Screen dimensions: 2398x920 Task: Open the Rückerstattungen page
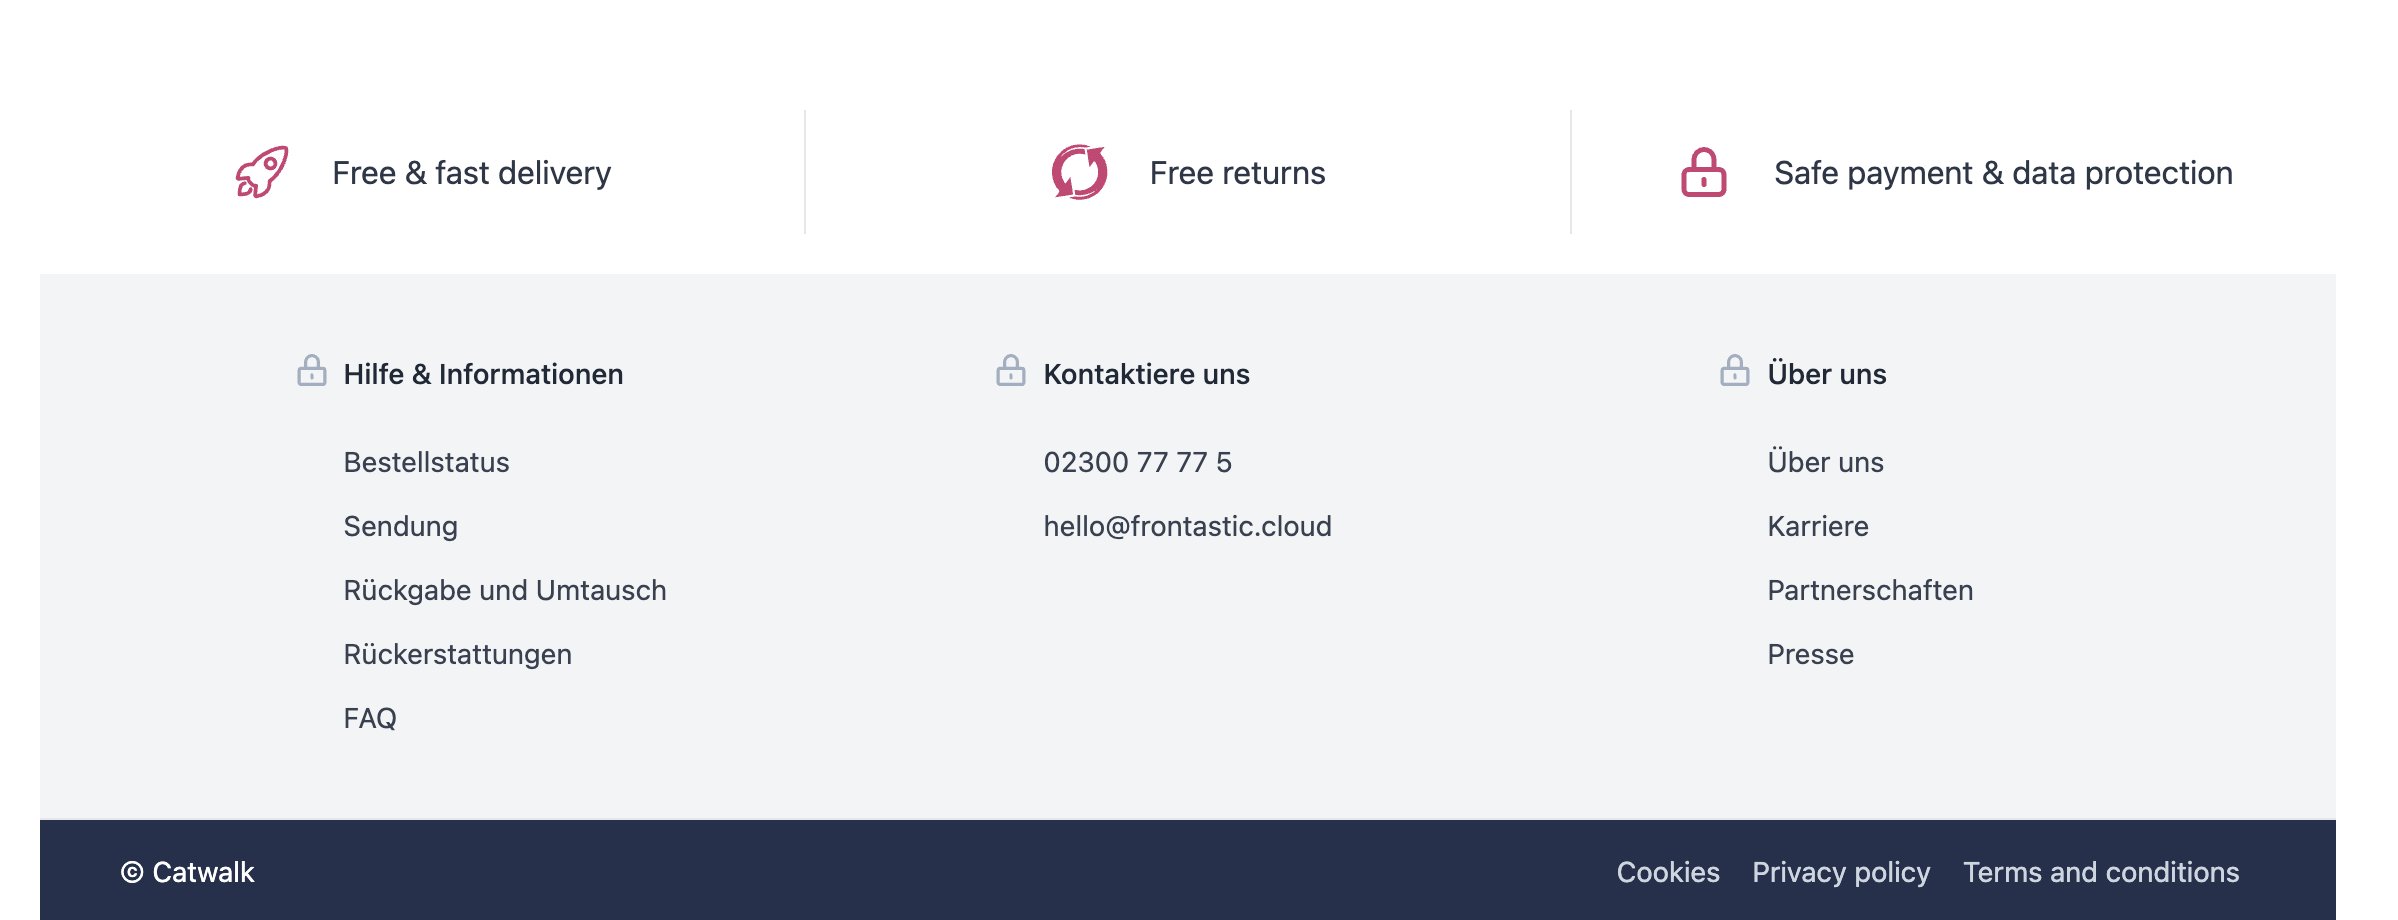(x=458, y=654)
